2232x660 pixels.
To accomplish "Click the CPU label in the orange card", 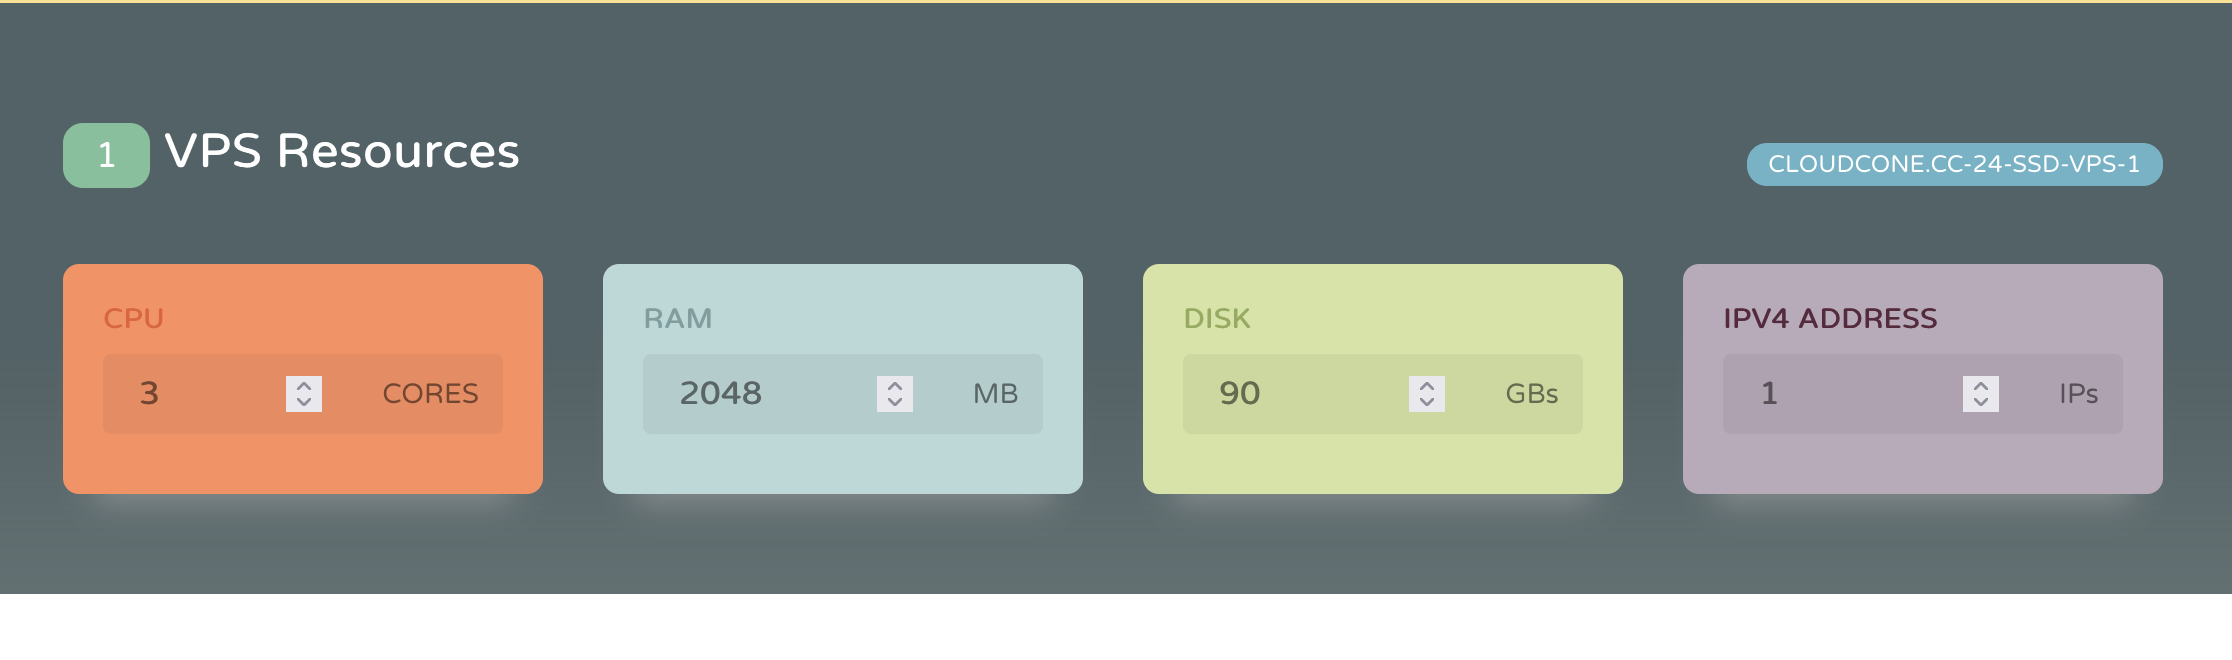I will [134, 318].
